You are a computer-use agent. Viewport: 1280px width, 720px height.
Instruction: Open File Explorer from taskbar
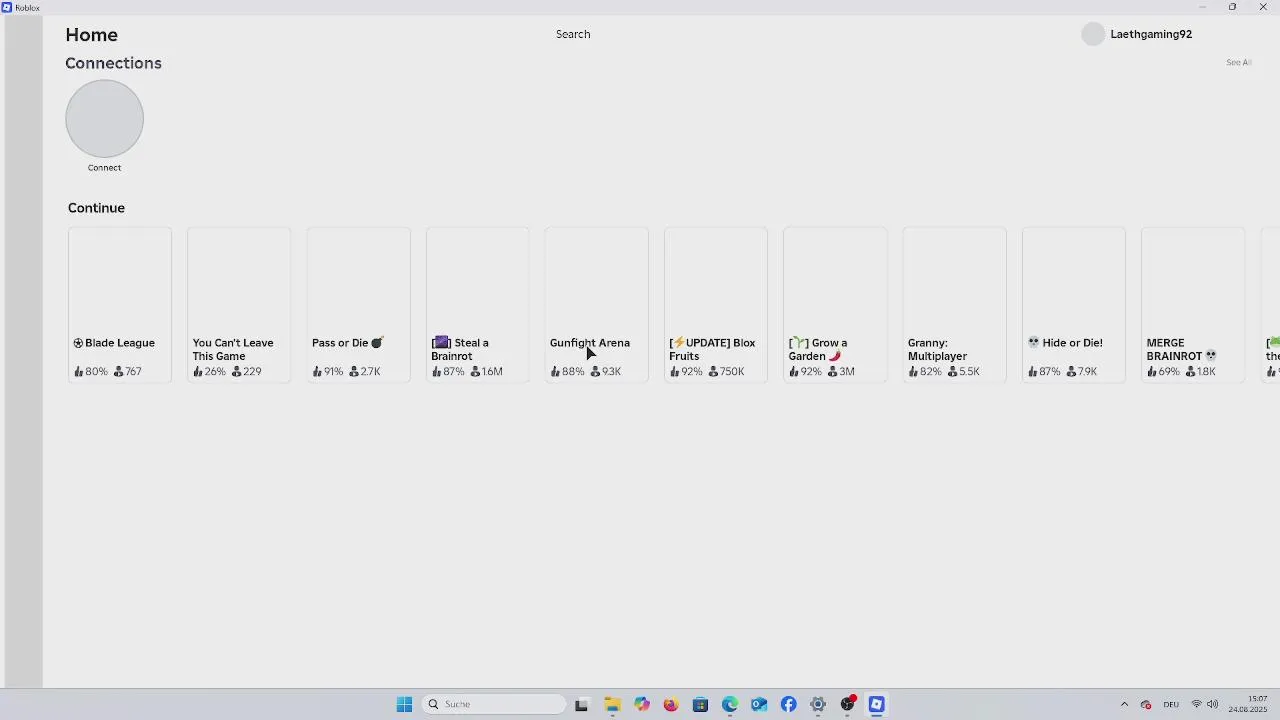coord(612,704)
